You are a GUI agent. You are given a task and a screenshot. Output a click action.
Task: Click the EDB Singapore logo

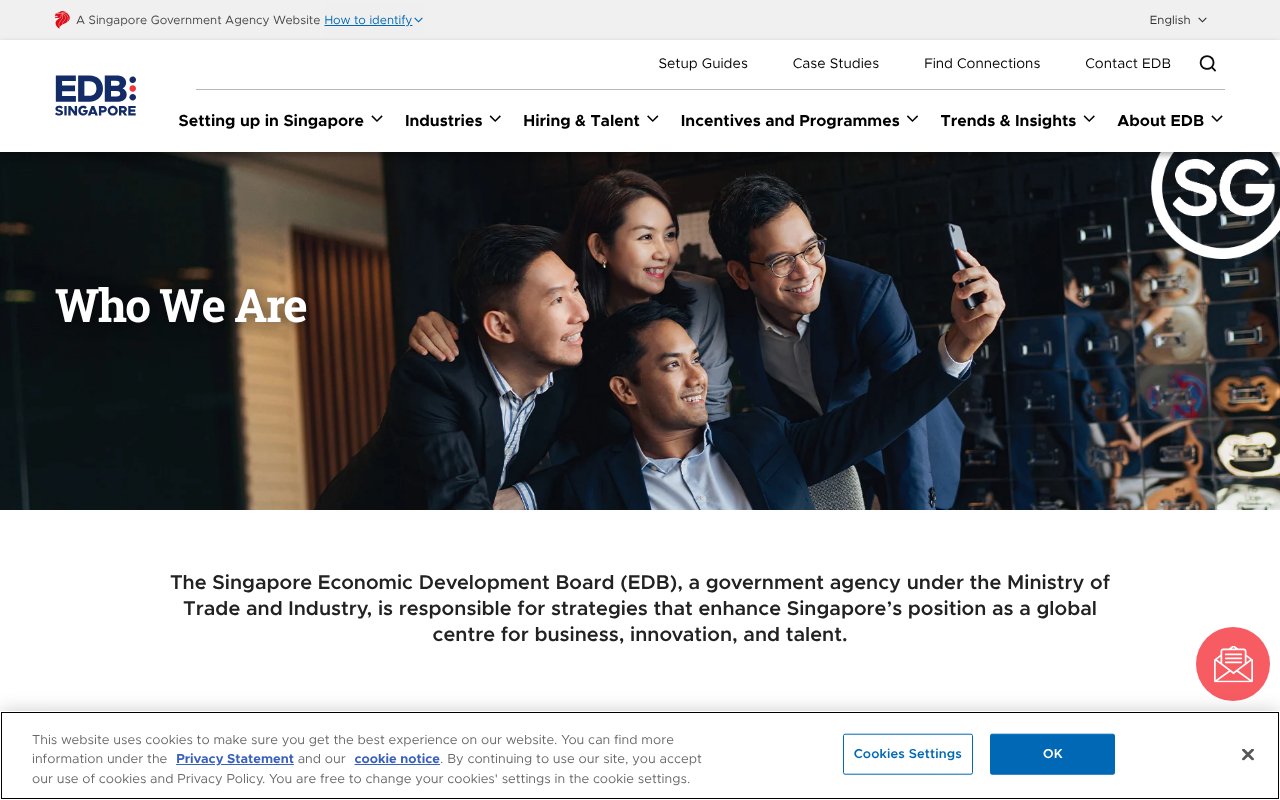96,96
